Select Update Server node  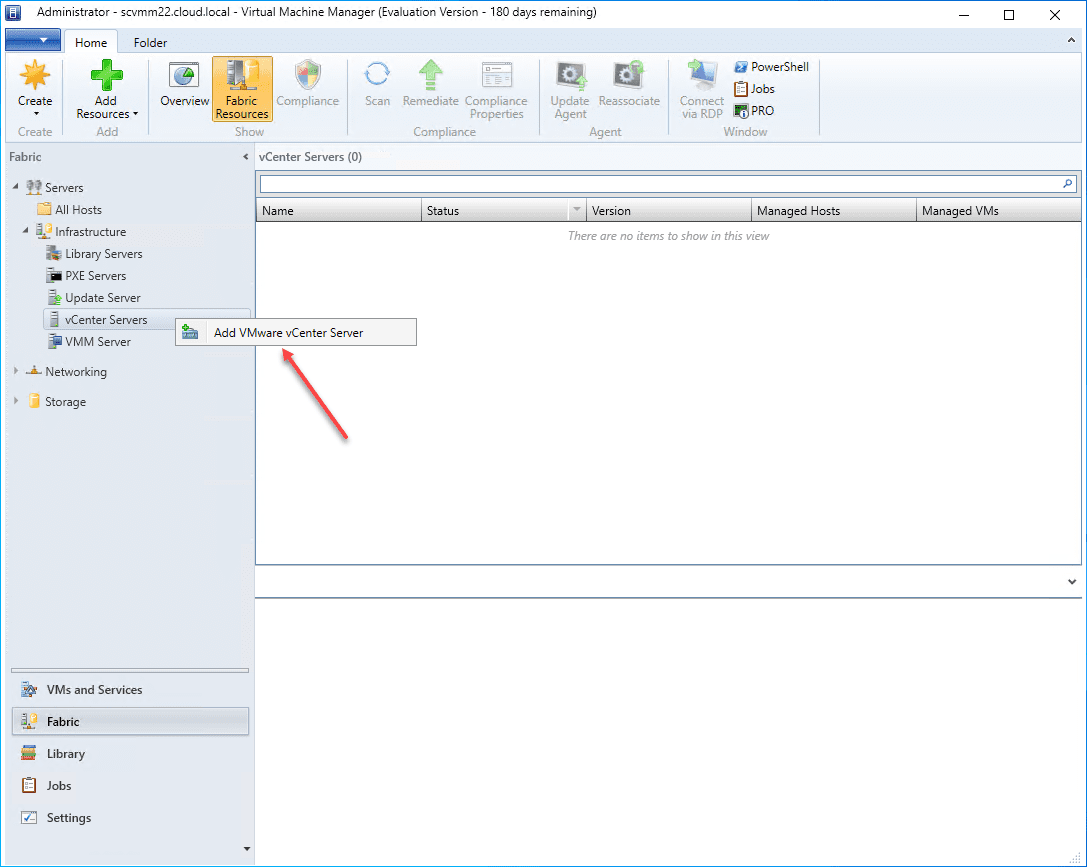[x=94, y=298]
